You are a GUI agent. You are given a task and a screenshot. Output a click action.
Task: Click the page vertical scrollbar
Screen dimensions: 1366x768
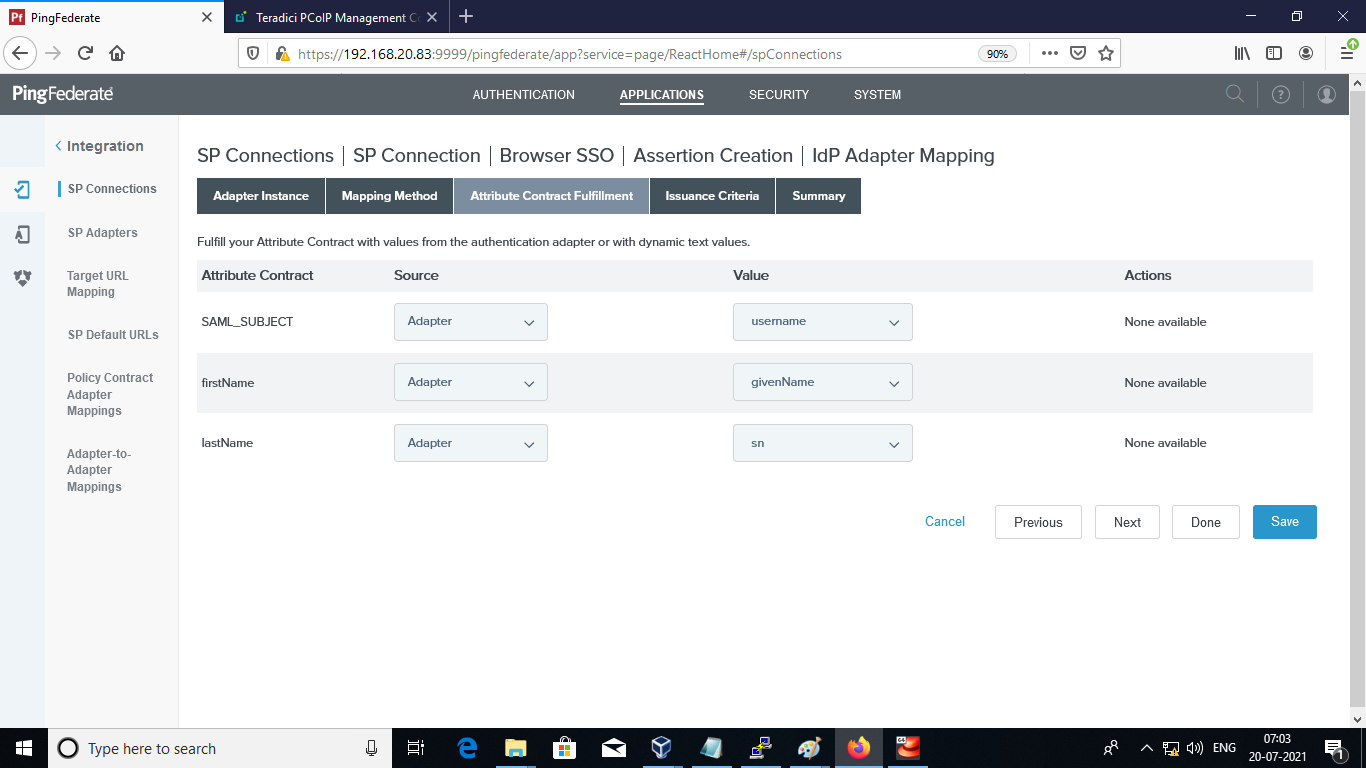coord(1357,400)
